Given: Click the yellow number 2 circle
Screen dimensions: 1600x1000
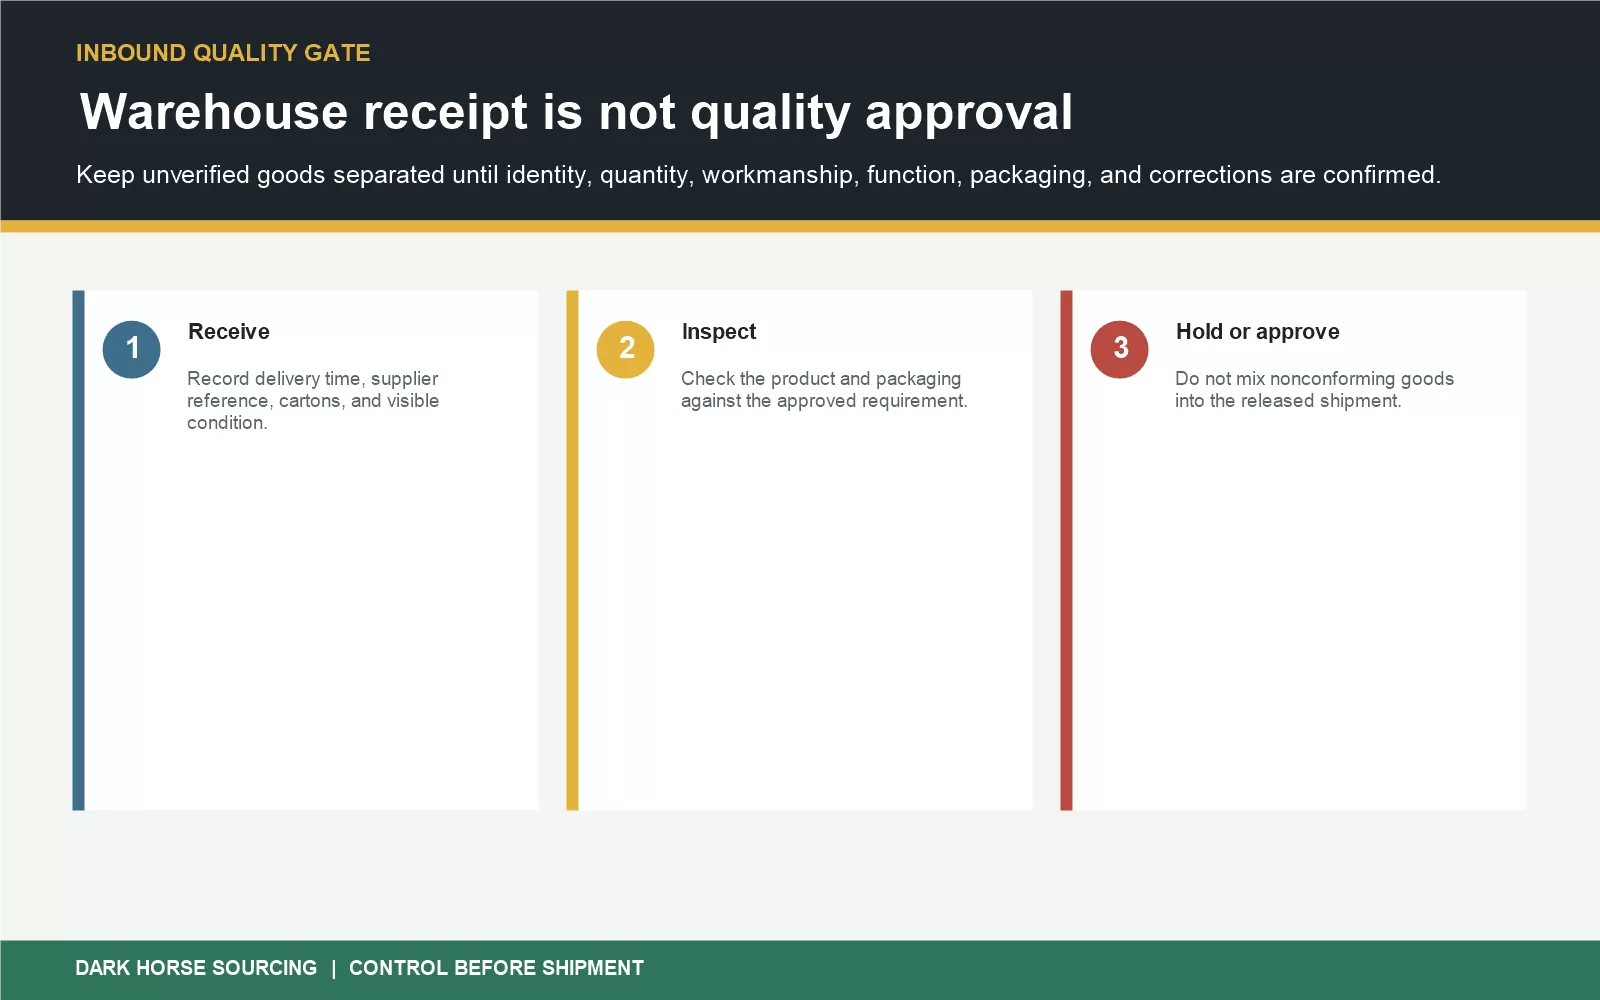Looking at the screenshot, I should (626, 349).
